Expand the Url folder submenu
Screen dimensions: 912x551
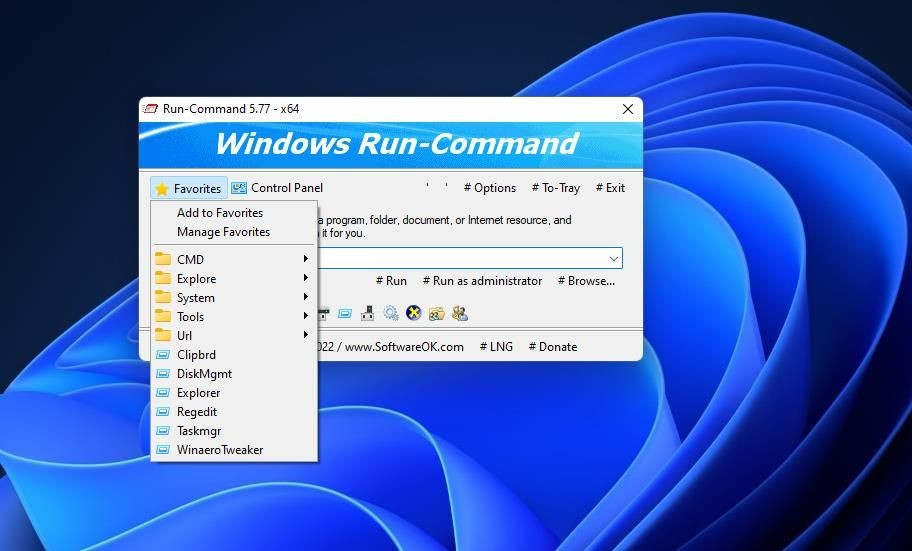[x=234, y=336]
